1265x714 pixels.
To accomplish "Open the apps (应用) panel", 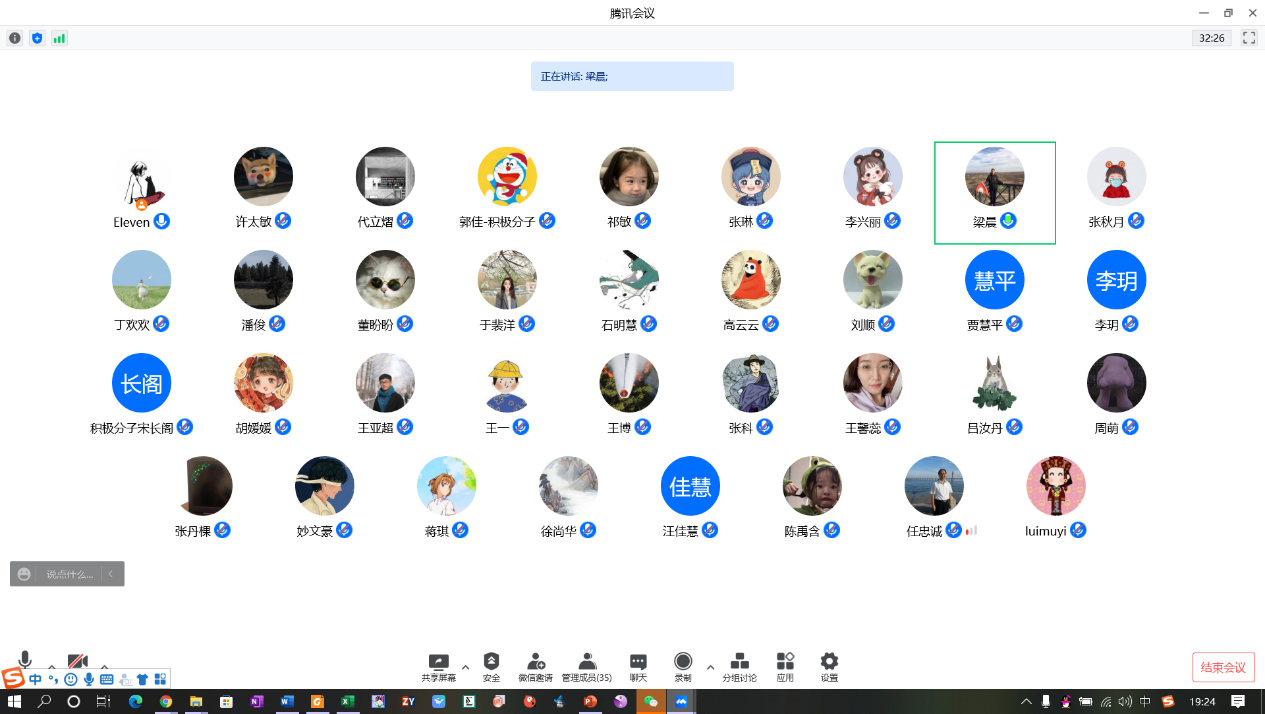I will tap(785, 666).
